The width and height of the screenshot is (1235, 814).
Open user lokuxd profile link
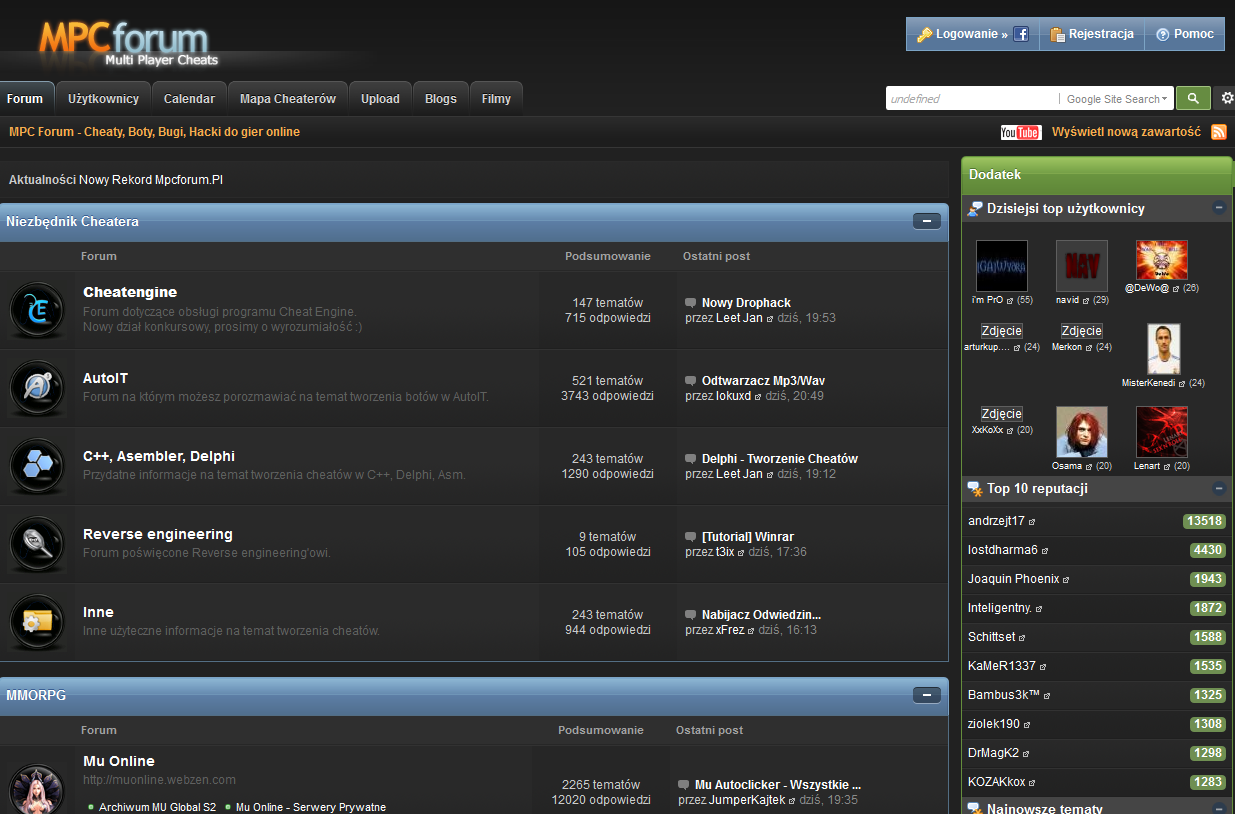coord(733,396)
